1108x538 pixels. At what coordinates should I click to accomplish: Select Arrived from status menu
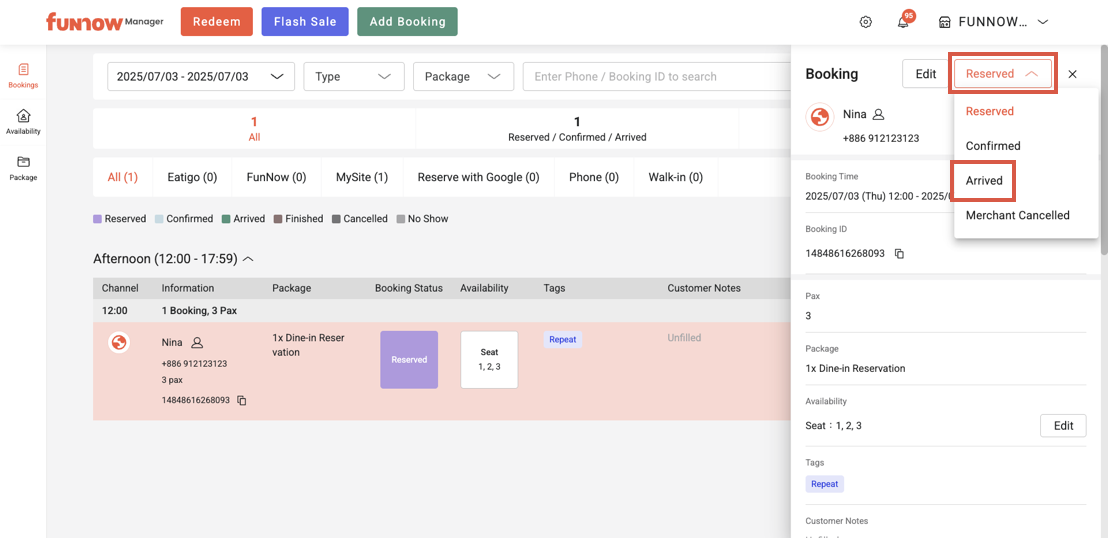tap(984, 181)
